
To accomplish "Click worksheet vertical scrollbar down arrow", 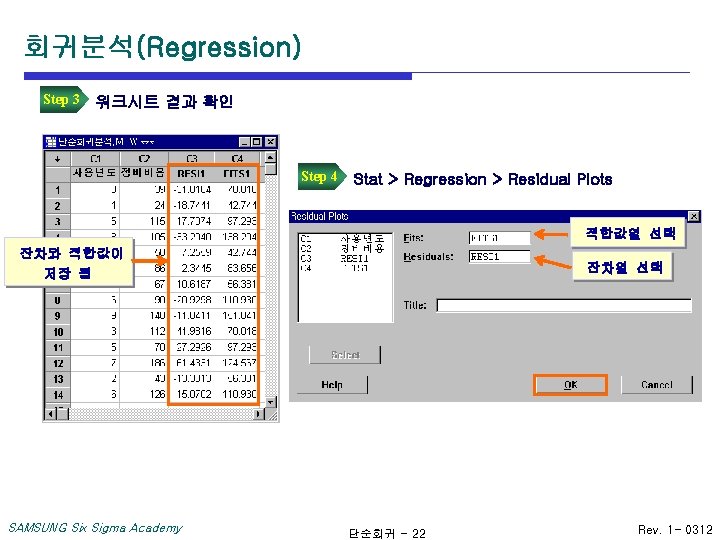I will [271, 402].
